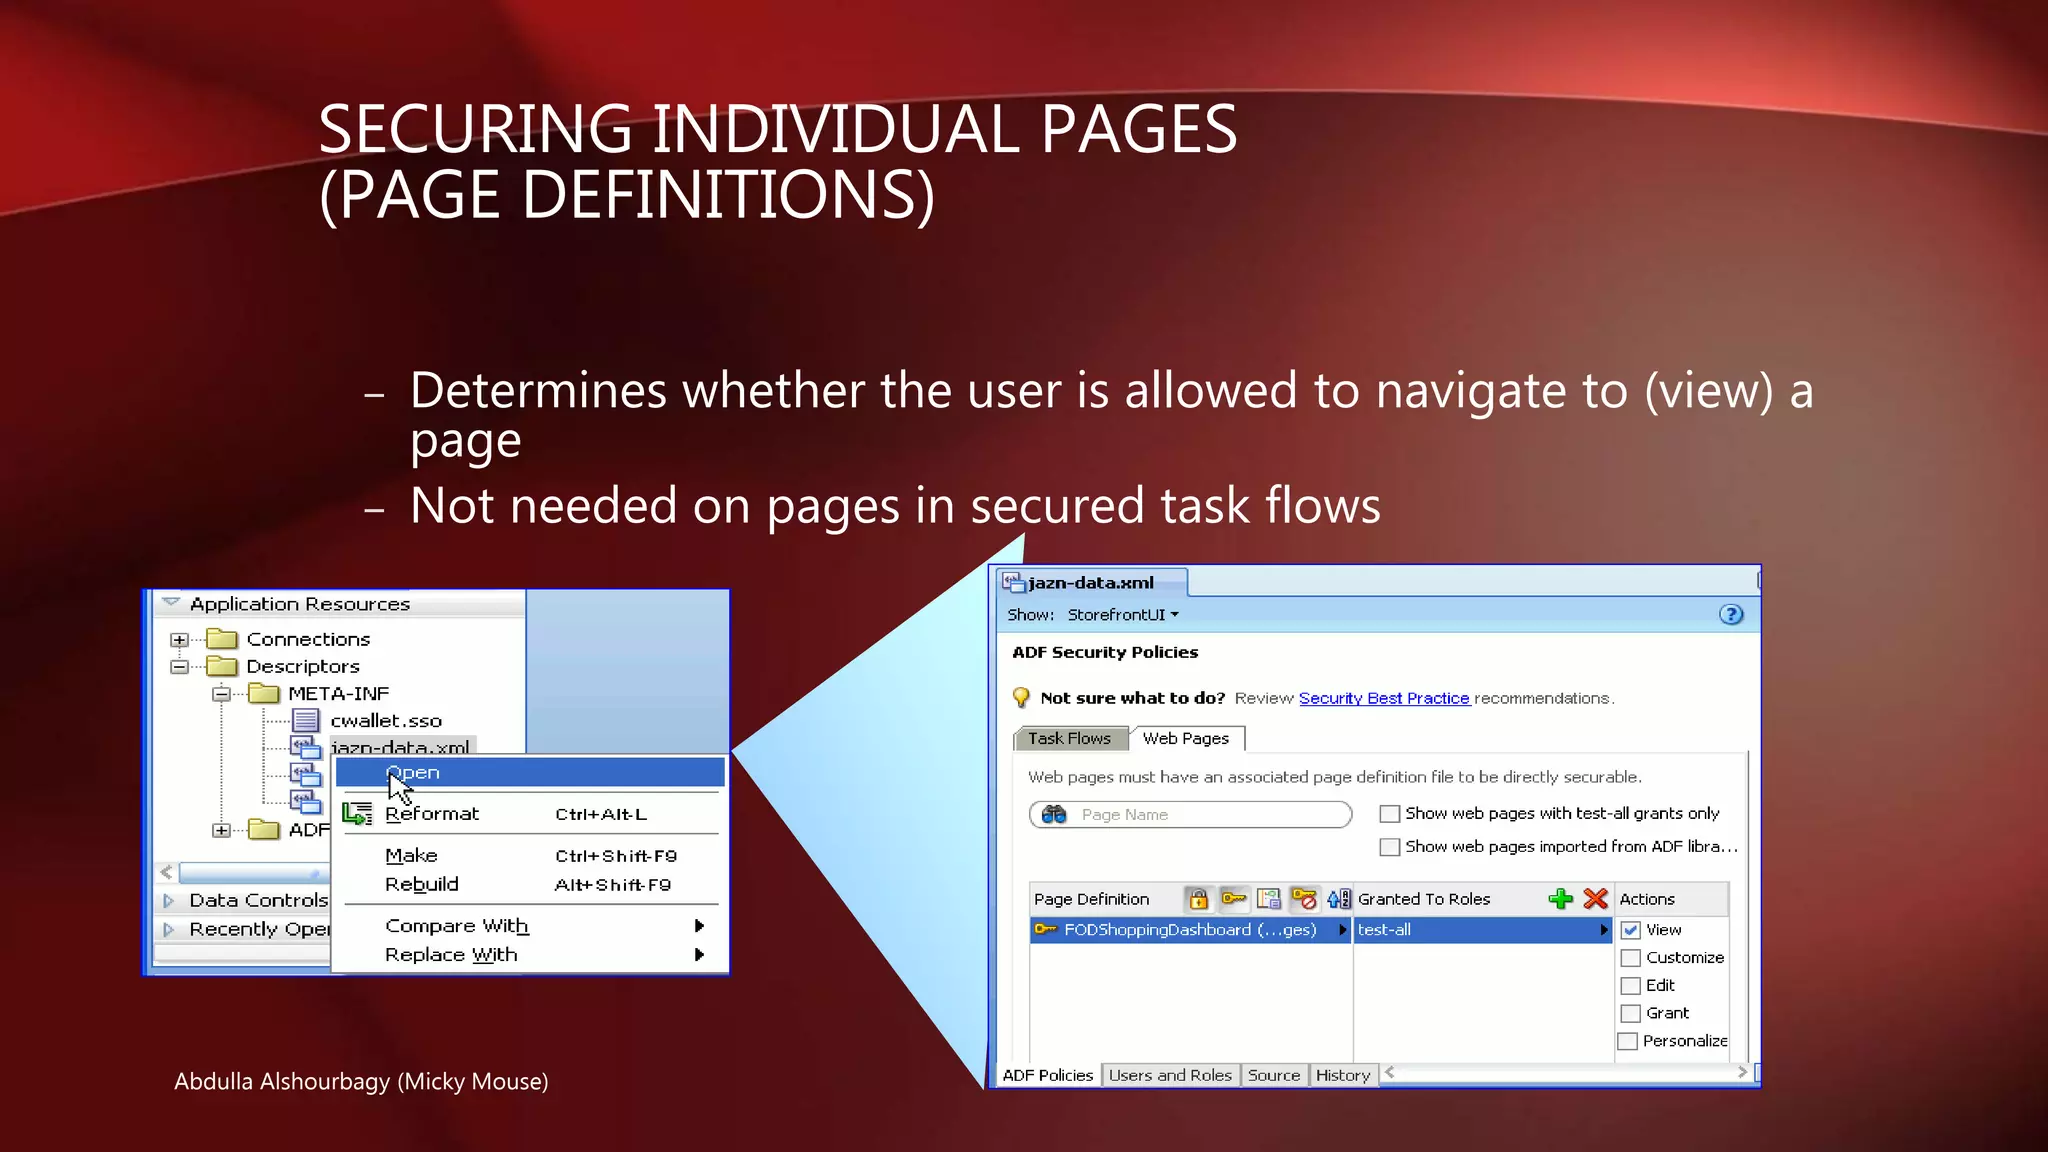Screen dimensions: 2048x1152
Task: Open the Show StorefrontUI dropdown
Action: pos(1123,615)
